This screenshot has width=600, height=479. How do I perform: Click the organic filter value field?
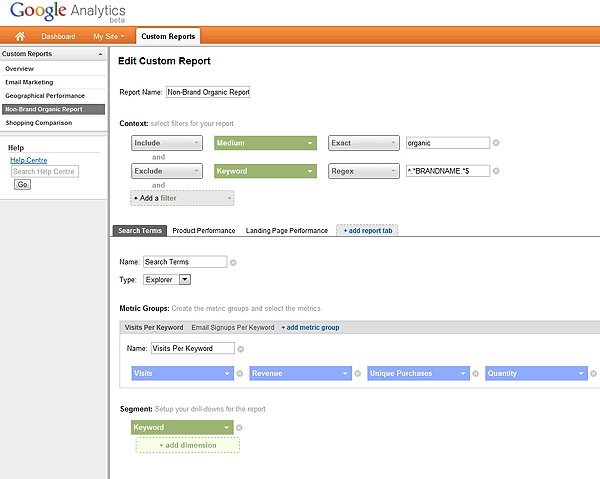[448, 143]
